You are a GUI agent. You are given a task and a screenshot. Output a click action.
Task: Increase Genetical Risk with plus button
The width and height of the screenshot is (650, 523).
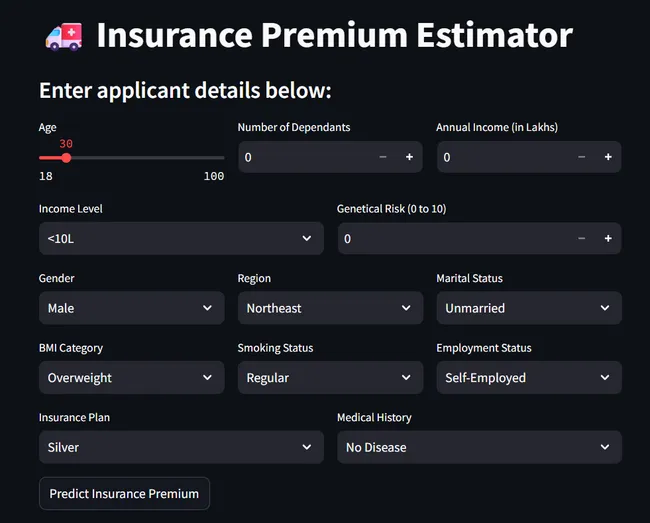[608, 238]
